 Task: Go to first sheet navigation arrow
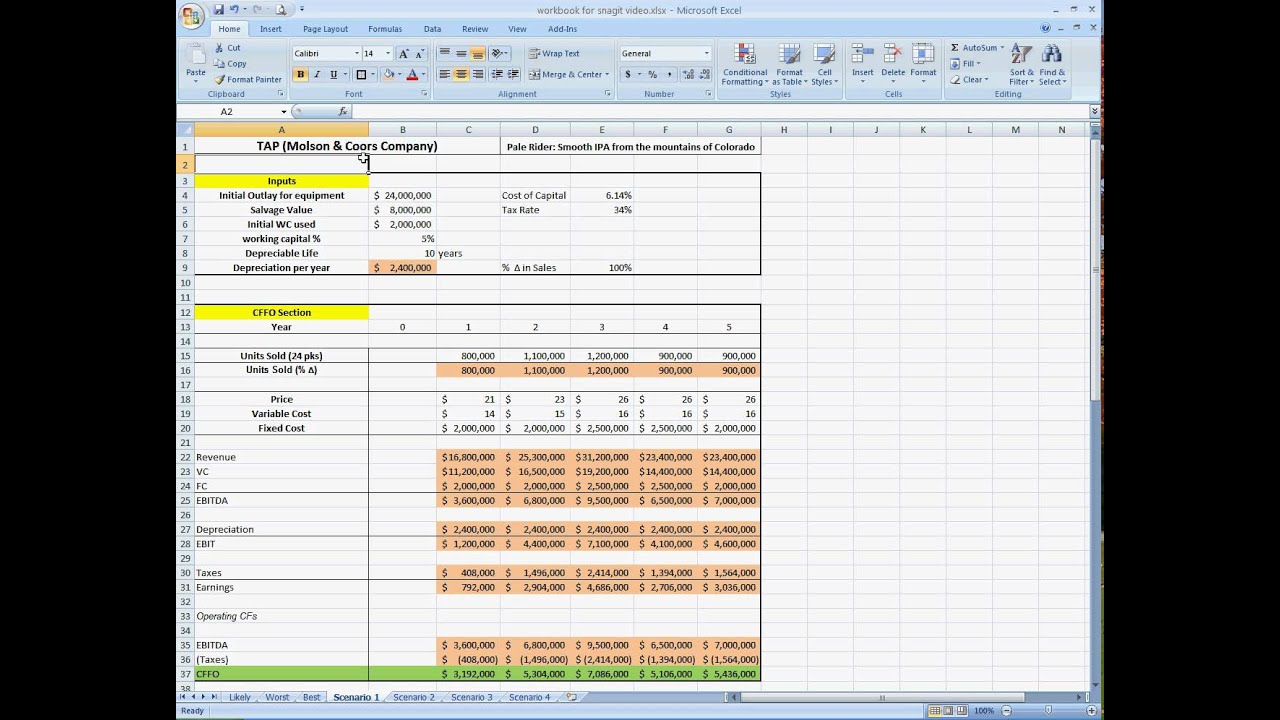click(183, 697)
